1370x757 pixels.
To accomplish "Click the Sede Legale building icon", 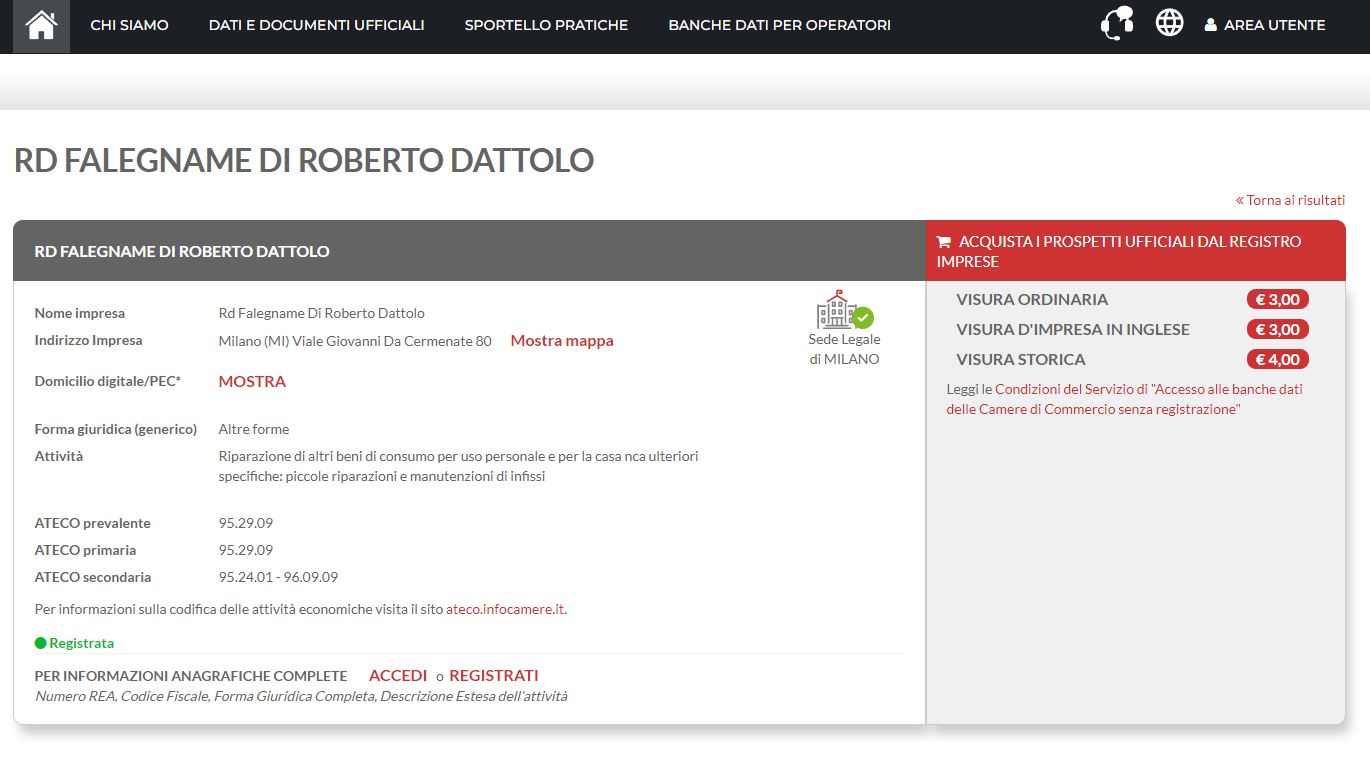I will pos(838,311).
